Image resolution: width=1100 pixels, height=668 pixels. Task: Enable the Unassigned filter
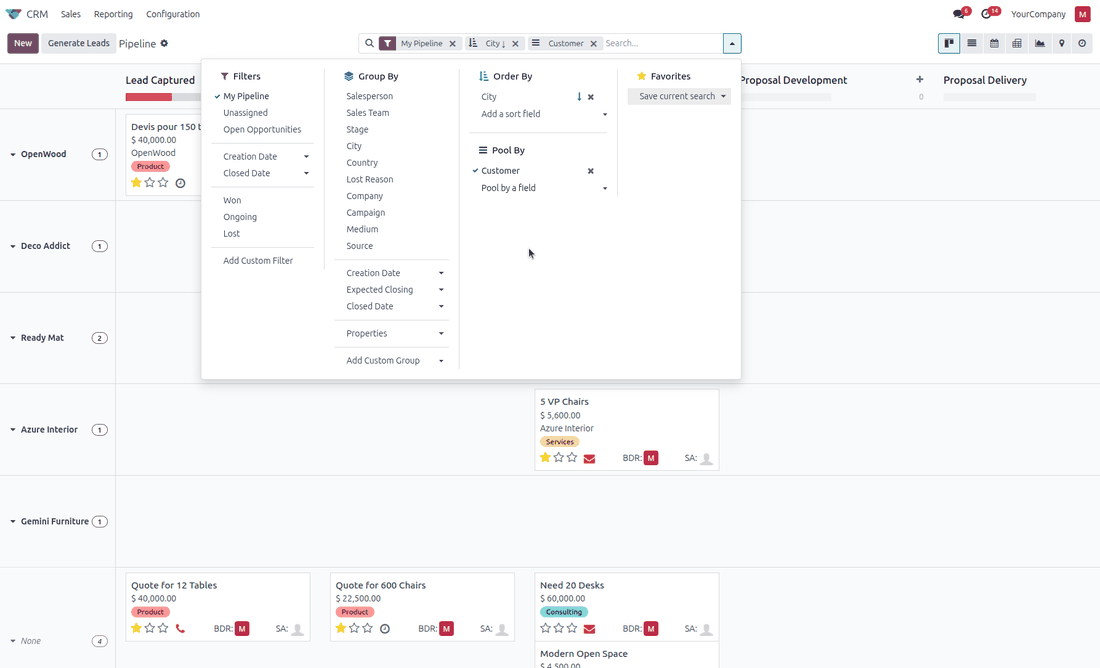click(245, 113)
